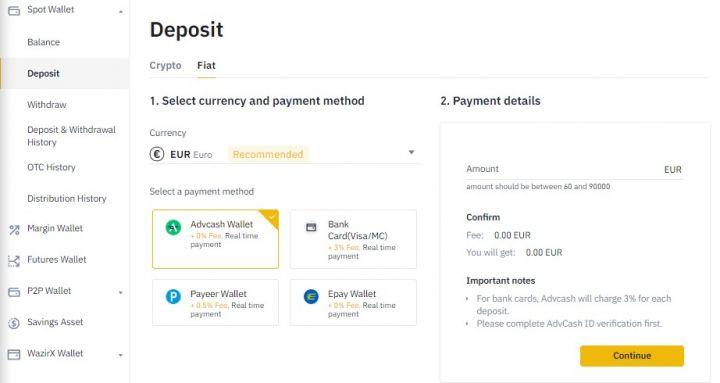
Task: Collapse the Spot Wallet section arrow
Action: point(121,11)
